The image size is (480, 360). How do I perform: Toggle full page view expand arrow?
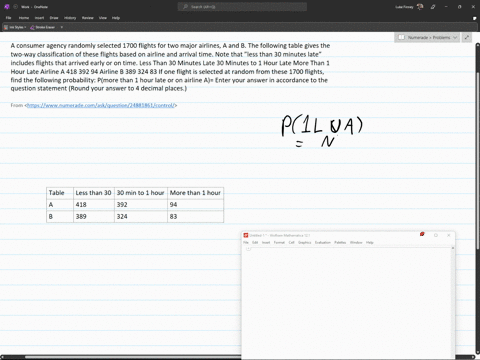467,38
